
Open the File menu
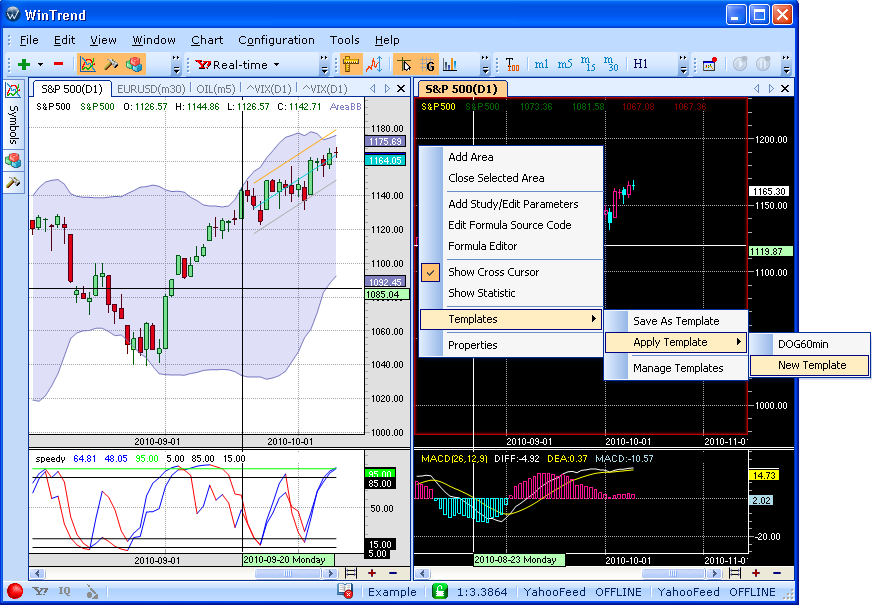point(29,40)
